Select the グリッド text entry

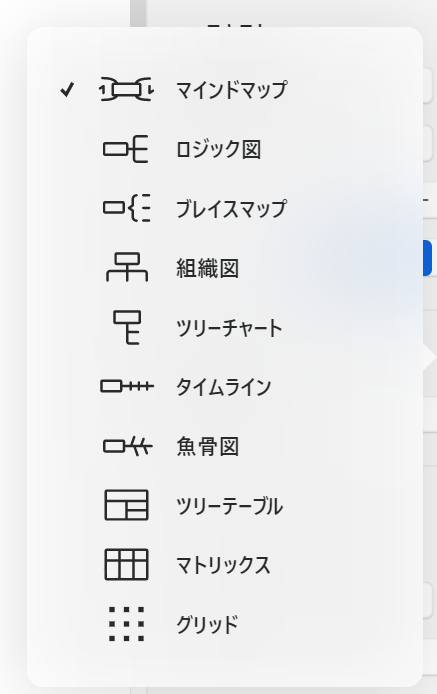coord(207,625)
